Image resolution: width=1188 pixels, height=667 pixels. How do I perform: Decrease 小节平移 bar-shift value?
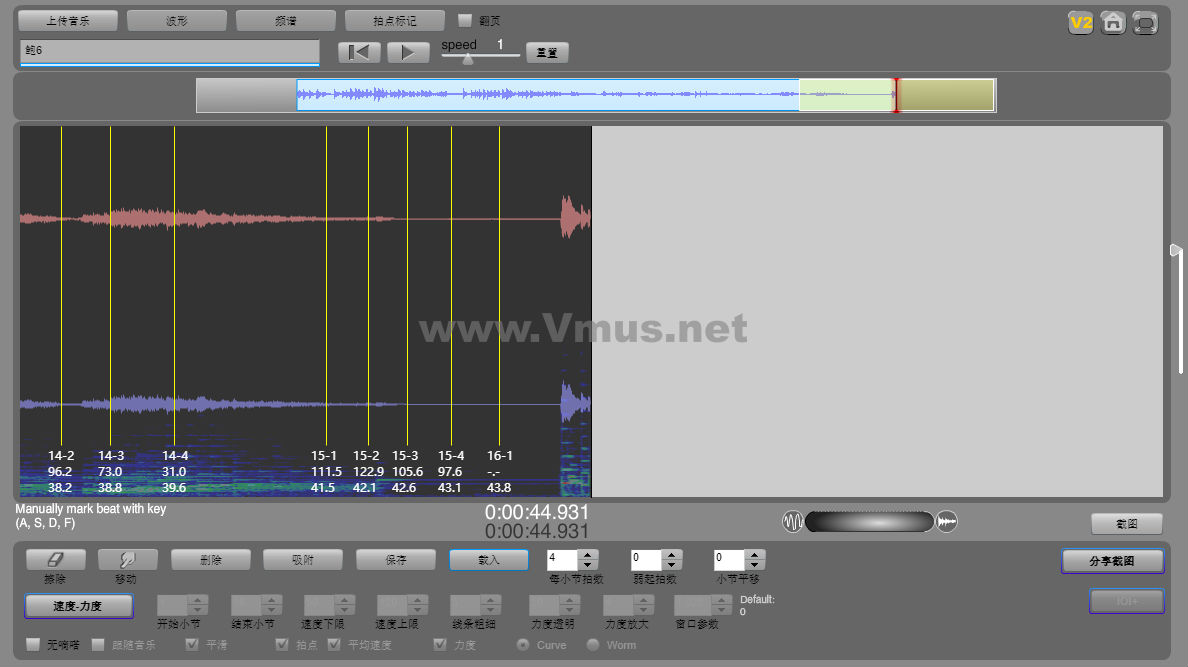pos(754,565)
